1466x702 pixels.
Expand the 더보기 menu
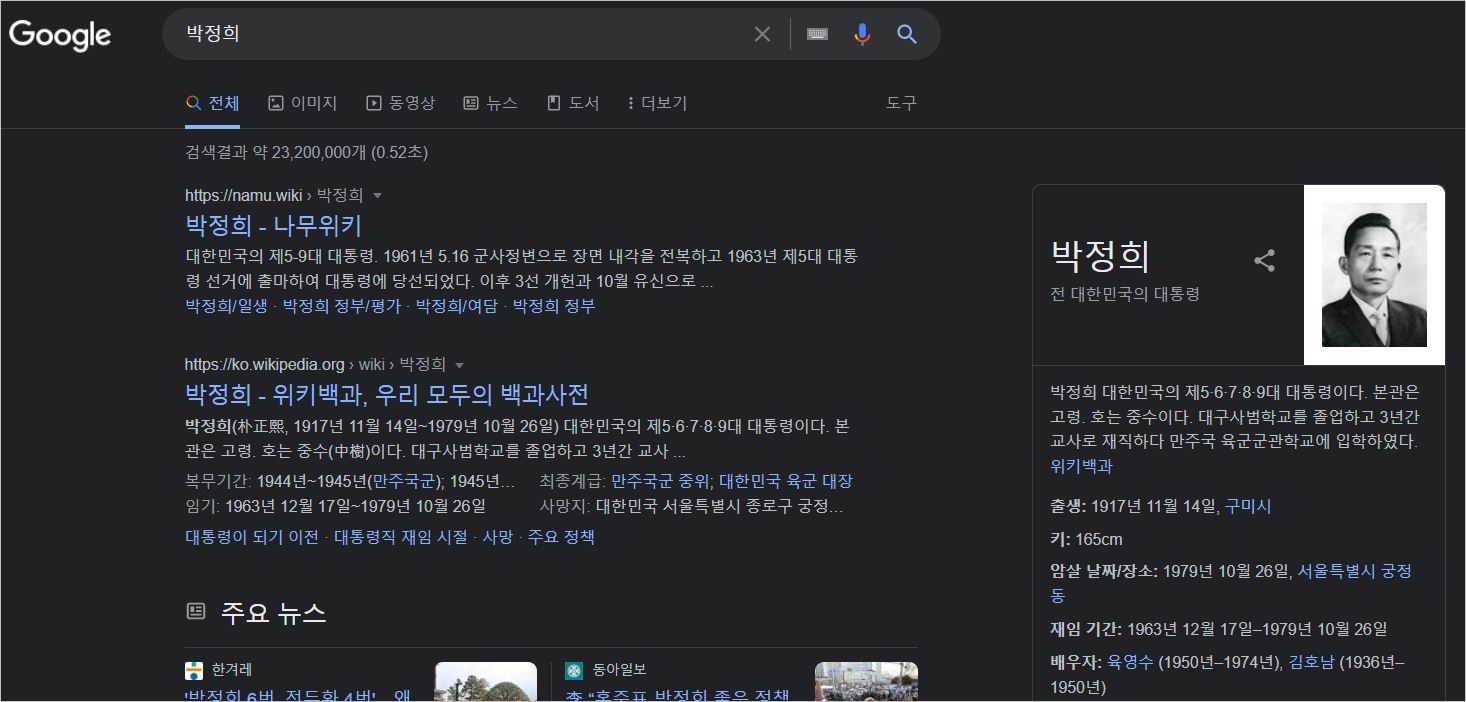[x=657, y=103]
